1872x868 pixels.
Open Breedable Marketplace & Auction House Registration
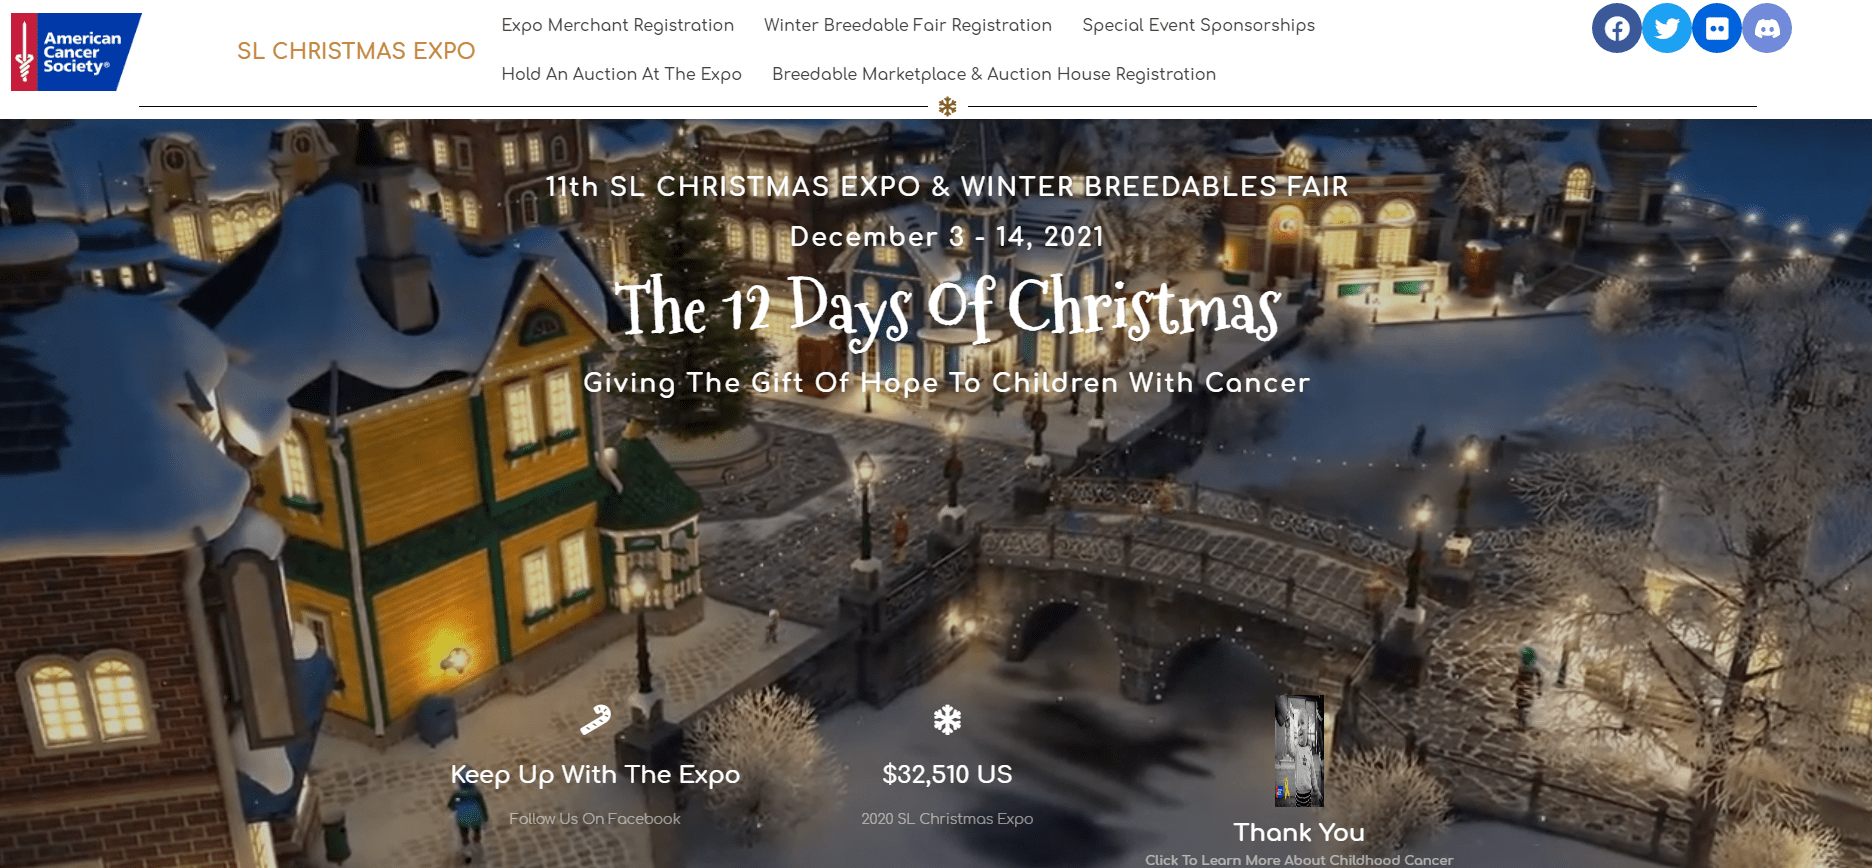coord(994,74)
